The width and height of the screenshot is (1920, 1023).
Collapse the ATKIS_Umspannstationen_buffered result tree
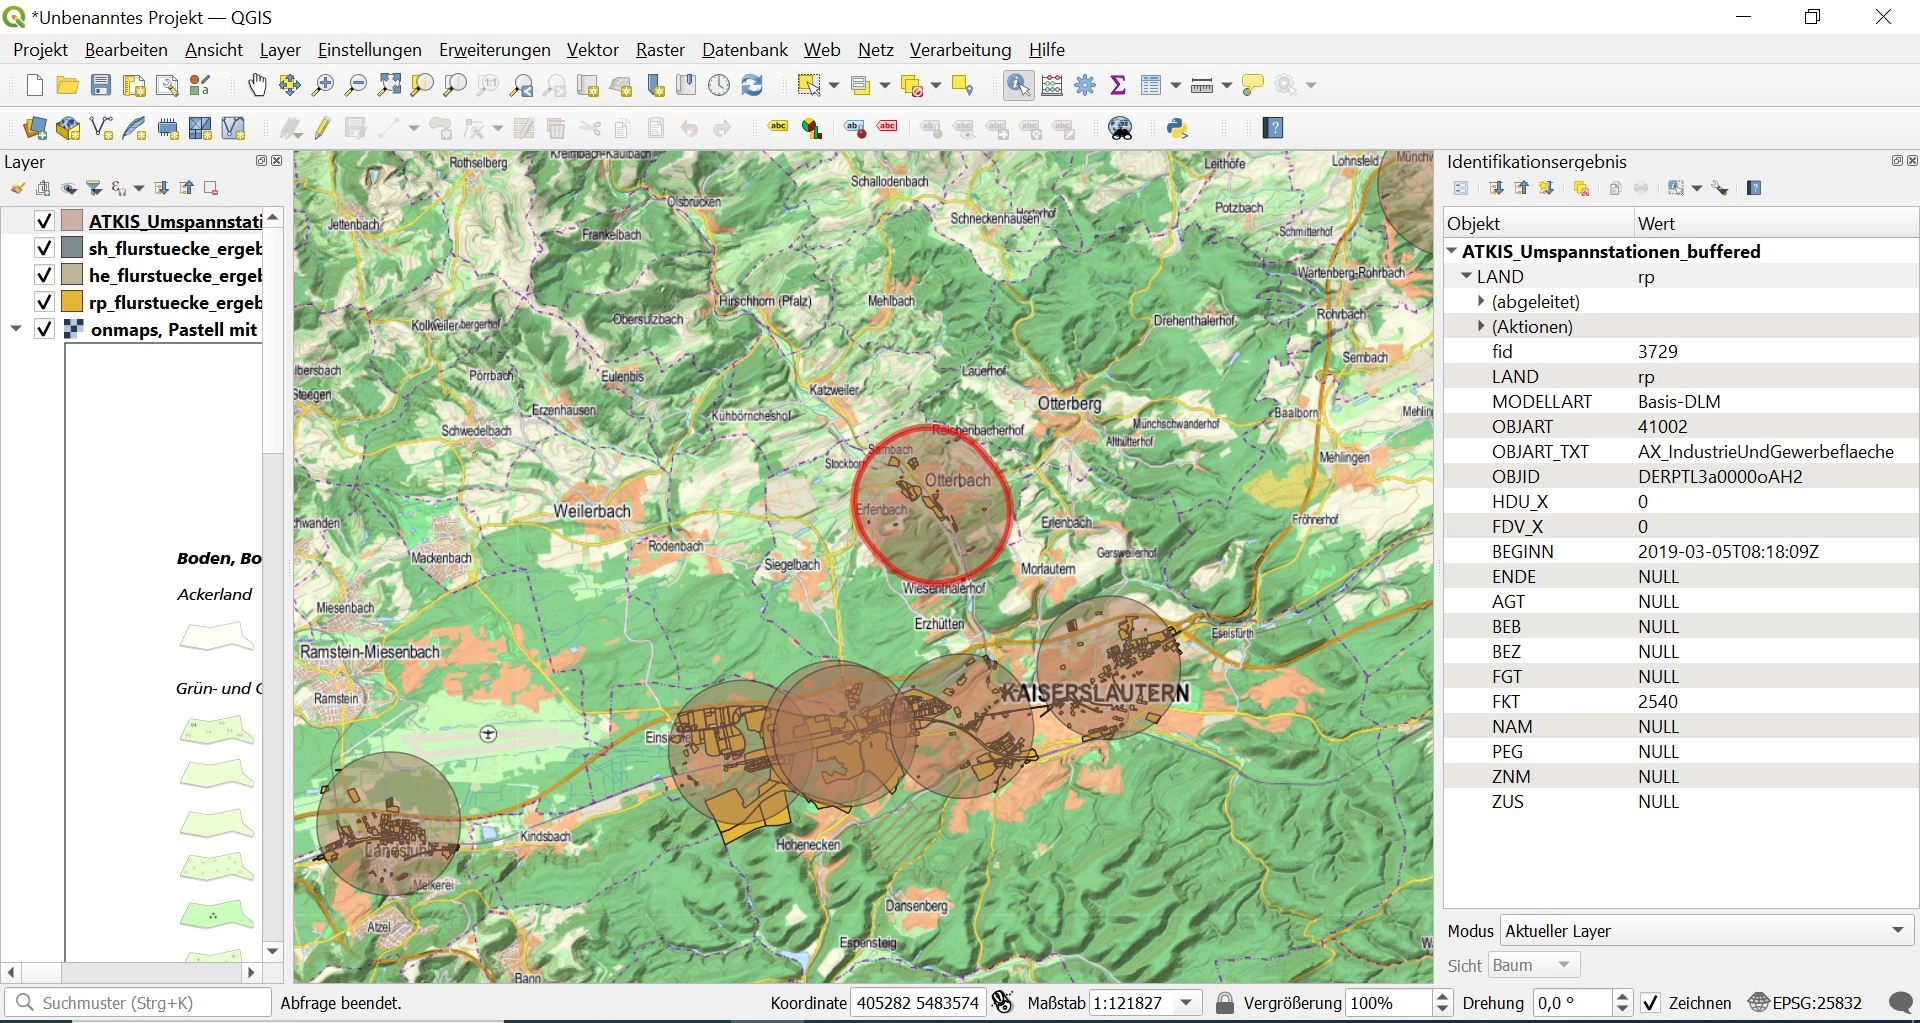pos(1452,251)
